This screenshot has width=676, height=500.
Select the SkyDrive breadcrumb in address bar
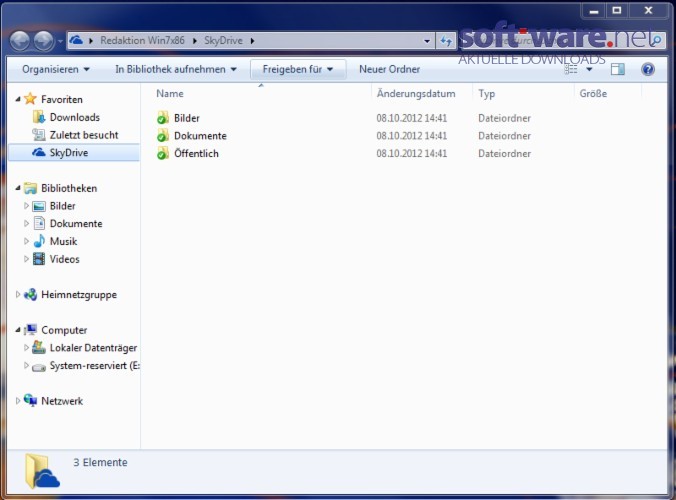[223, 41]
